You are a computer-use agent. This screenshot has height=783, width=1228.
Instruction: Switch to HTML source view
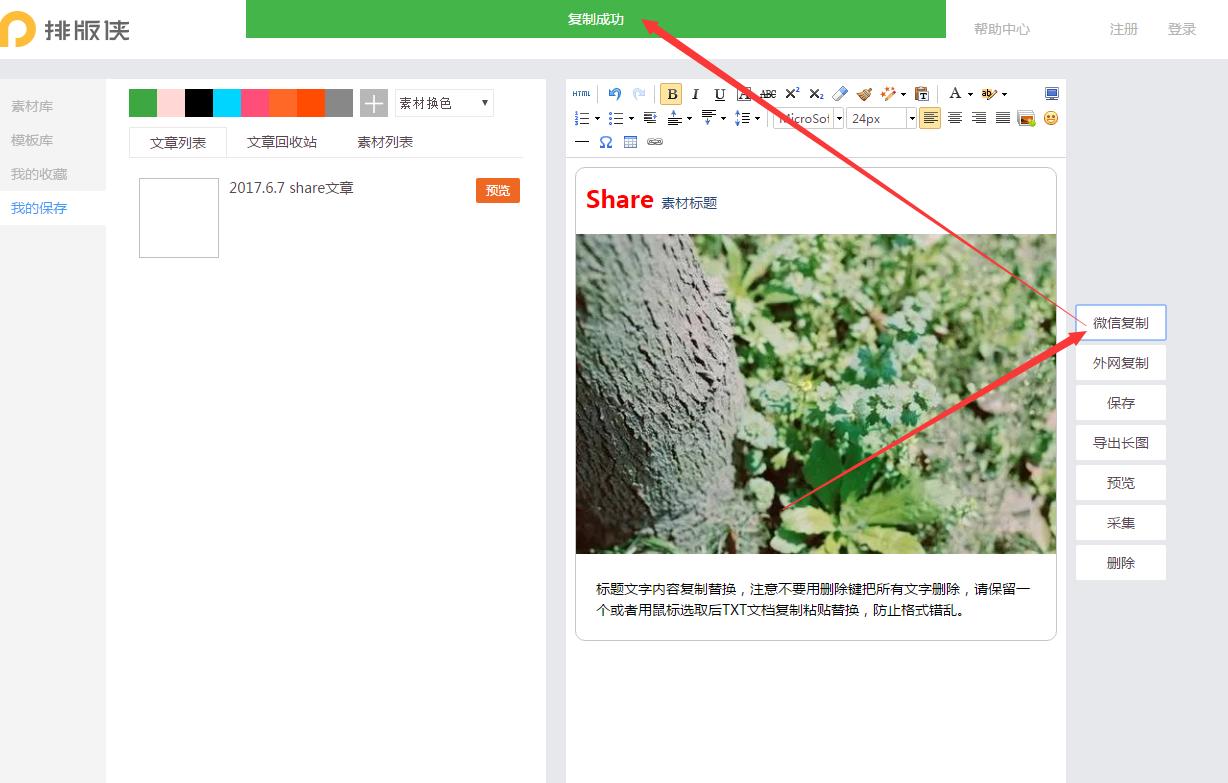[x=581, y=93]
